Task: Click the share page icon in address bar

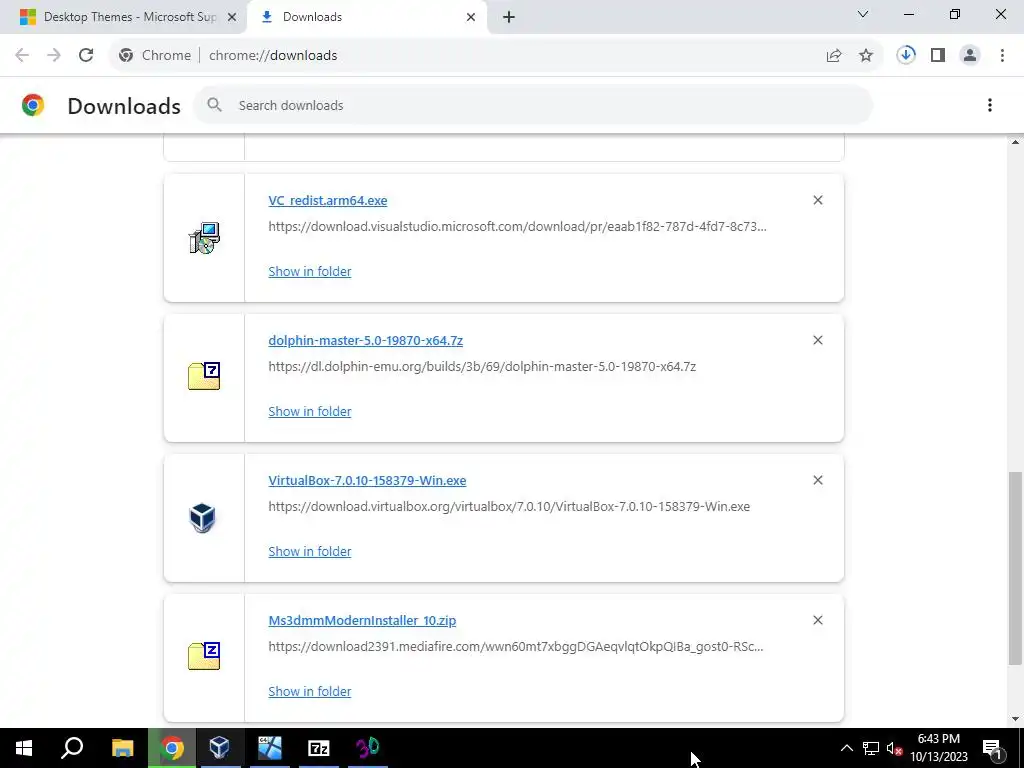Action: (x=834, y=56)
